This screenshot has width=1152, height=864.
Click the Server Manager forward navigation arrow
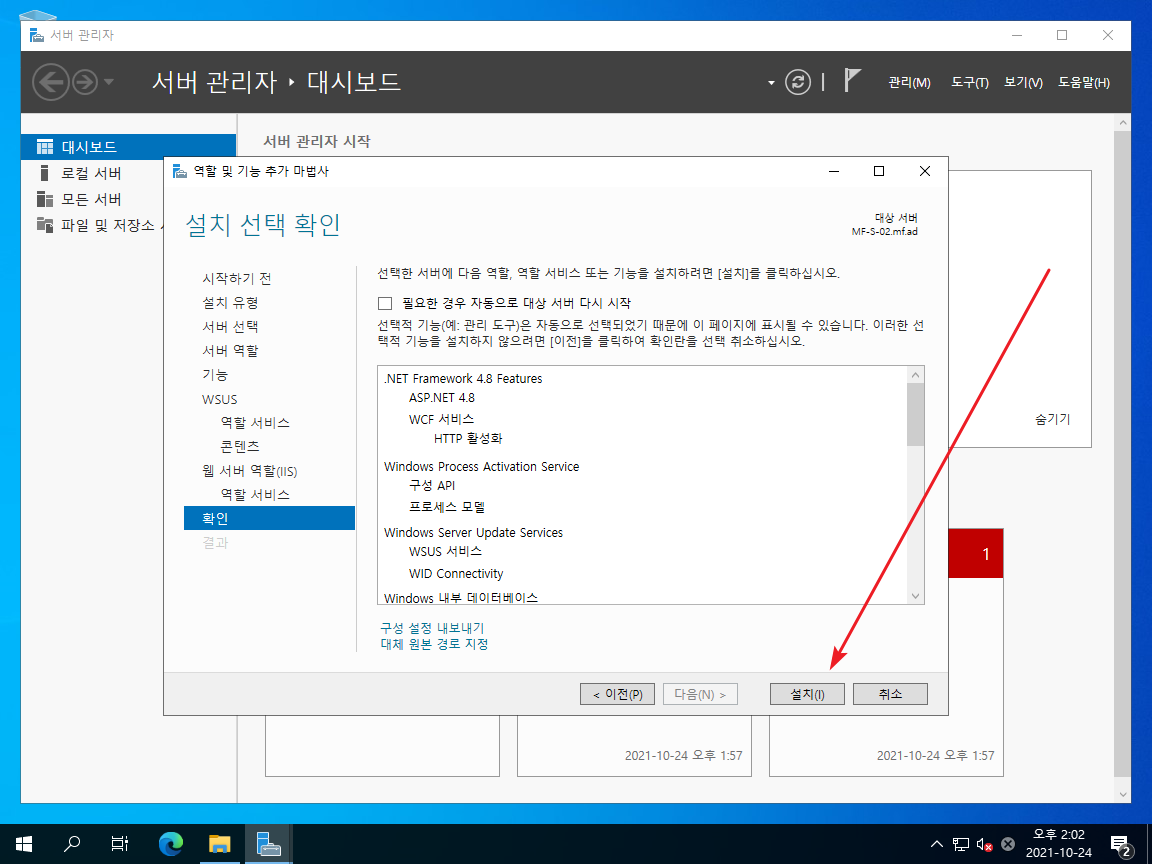tap(85, 82)
